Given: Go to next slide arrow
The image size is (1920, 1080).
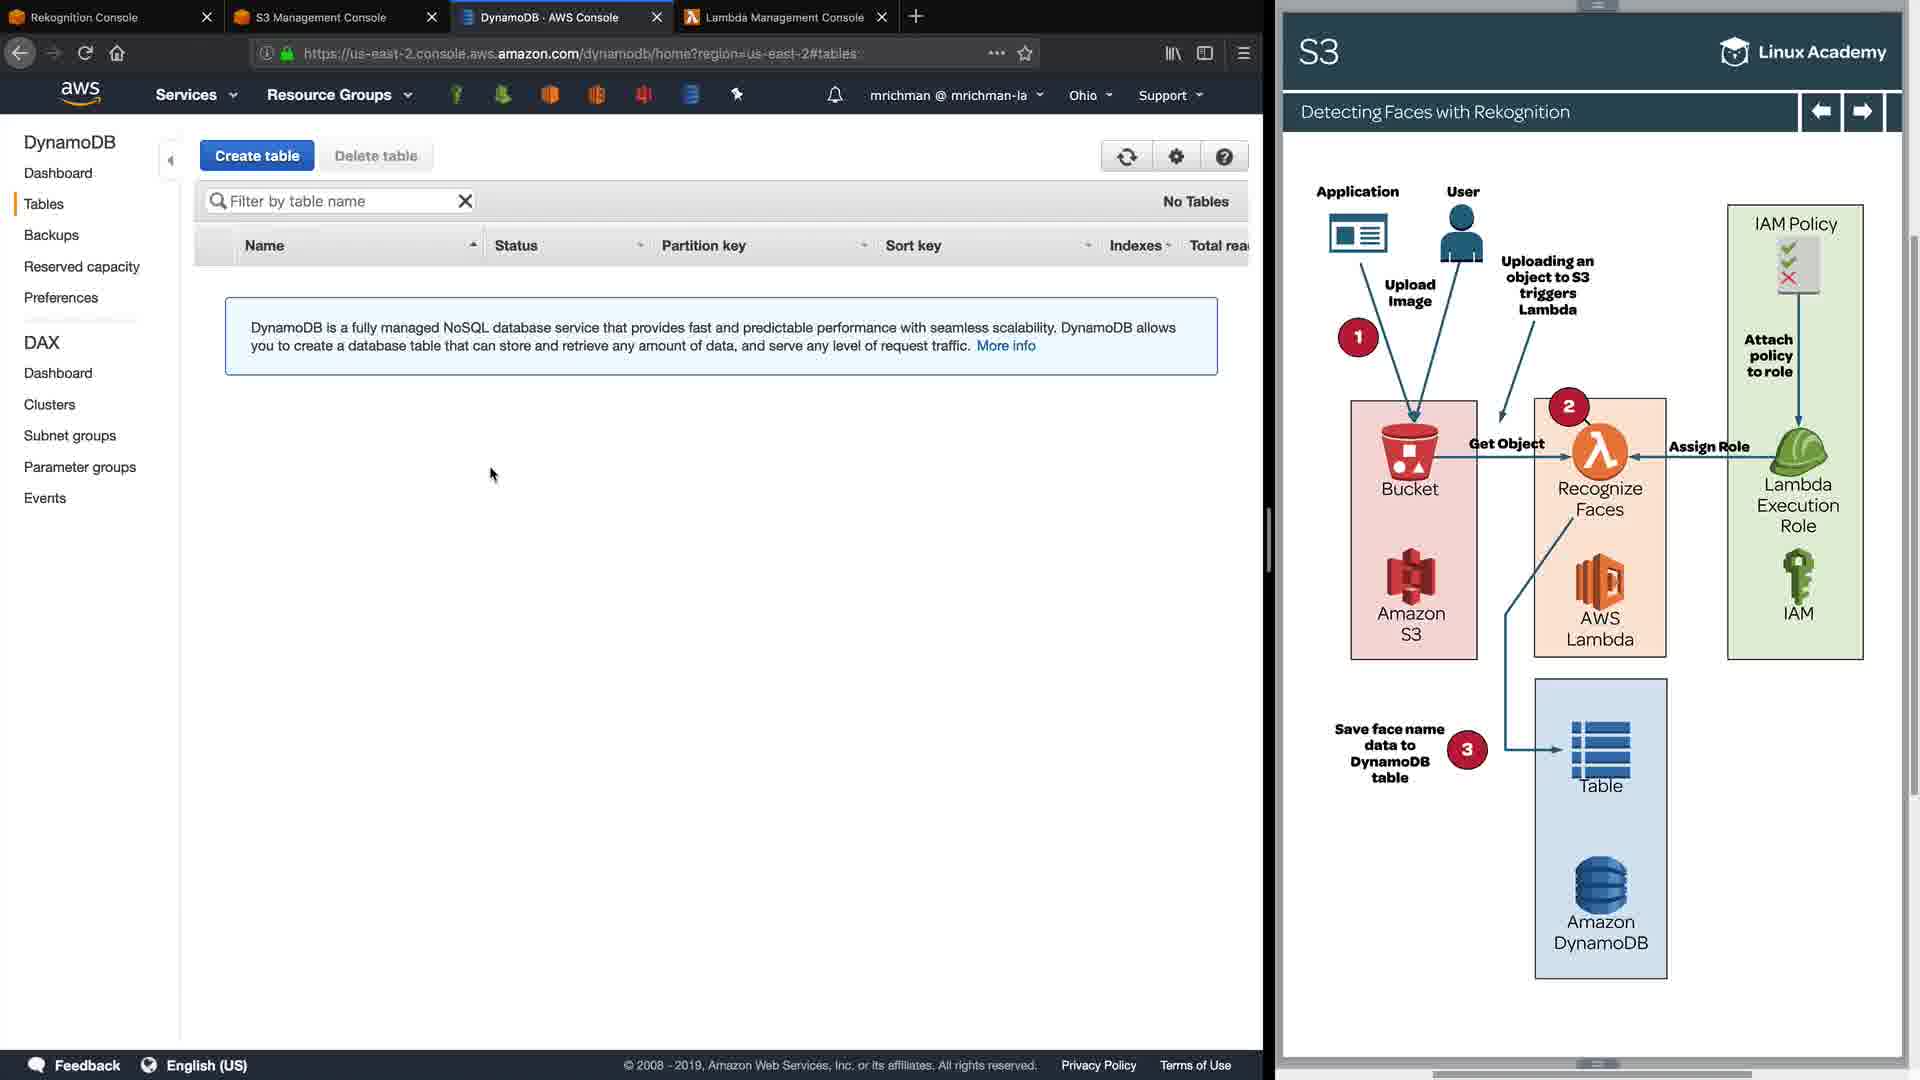Looking at the screenshot, I should (x=1862, y=112).
